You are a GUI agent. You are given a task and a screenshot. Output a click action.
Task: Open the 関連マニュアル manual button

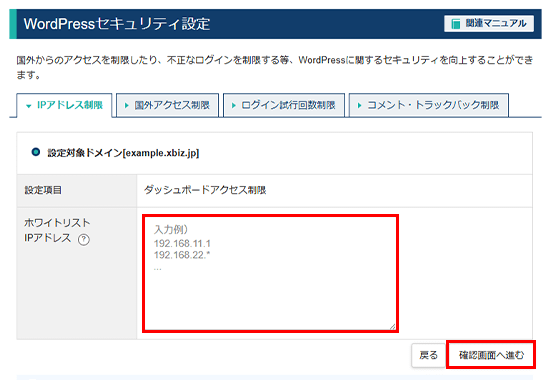tap(489, 24)
